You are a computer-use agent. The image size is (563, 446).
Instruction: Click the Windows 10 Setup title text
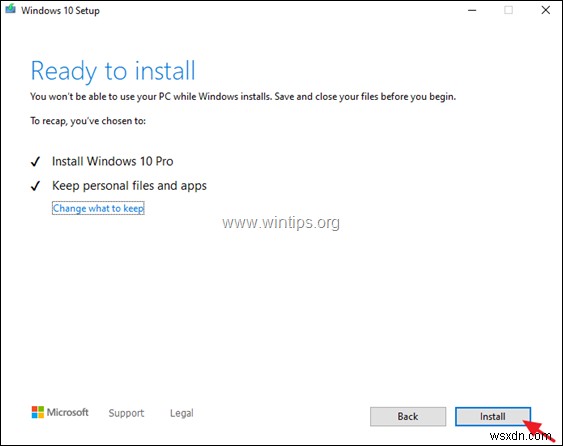coord(60,10)
